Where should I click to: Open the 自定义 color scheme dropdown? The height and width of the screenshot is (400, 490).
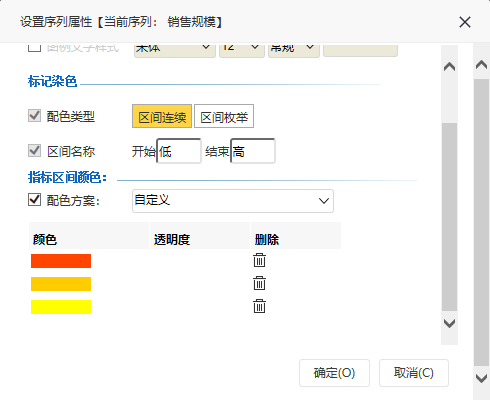[x=233, y=201]
